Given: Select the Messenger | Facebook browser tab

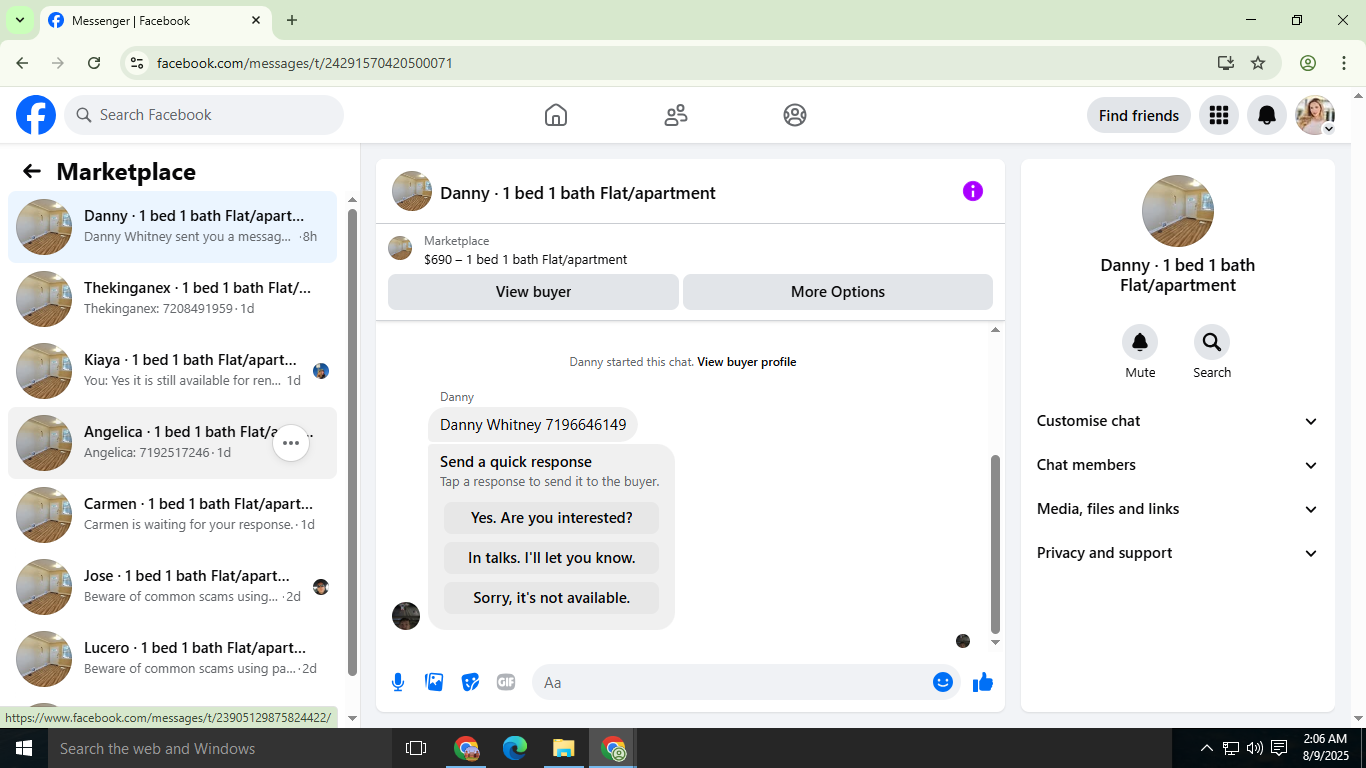Looking at the screenshot, I should (155, 20).
